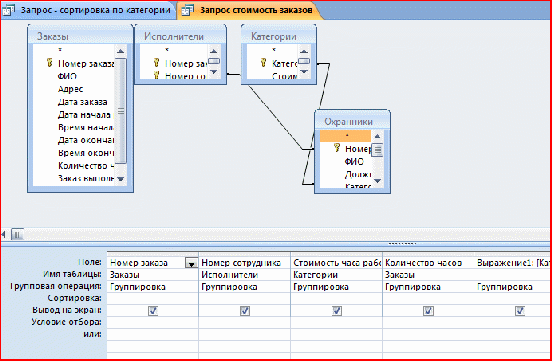553x362 pixels.
Task: Select the asterisk row in the Охранники table
Action: point(346,136)
